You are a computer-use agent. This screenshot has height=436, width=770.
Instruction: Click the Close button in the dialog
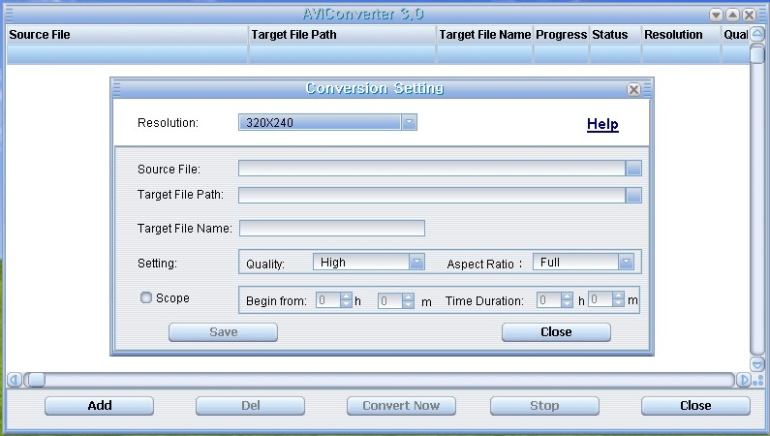point(556,332)
